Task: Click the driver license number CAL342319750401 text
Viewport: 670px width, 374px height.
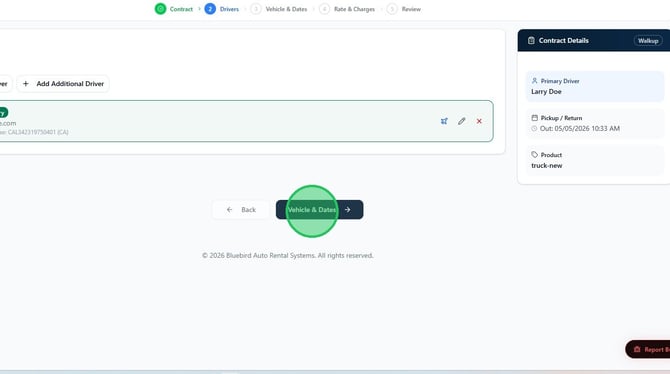Action: point(32,132)
